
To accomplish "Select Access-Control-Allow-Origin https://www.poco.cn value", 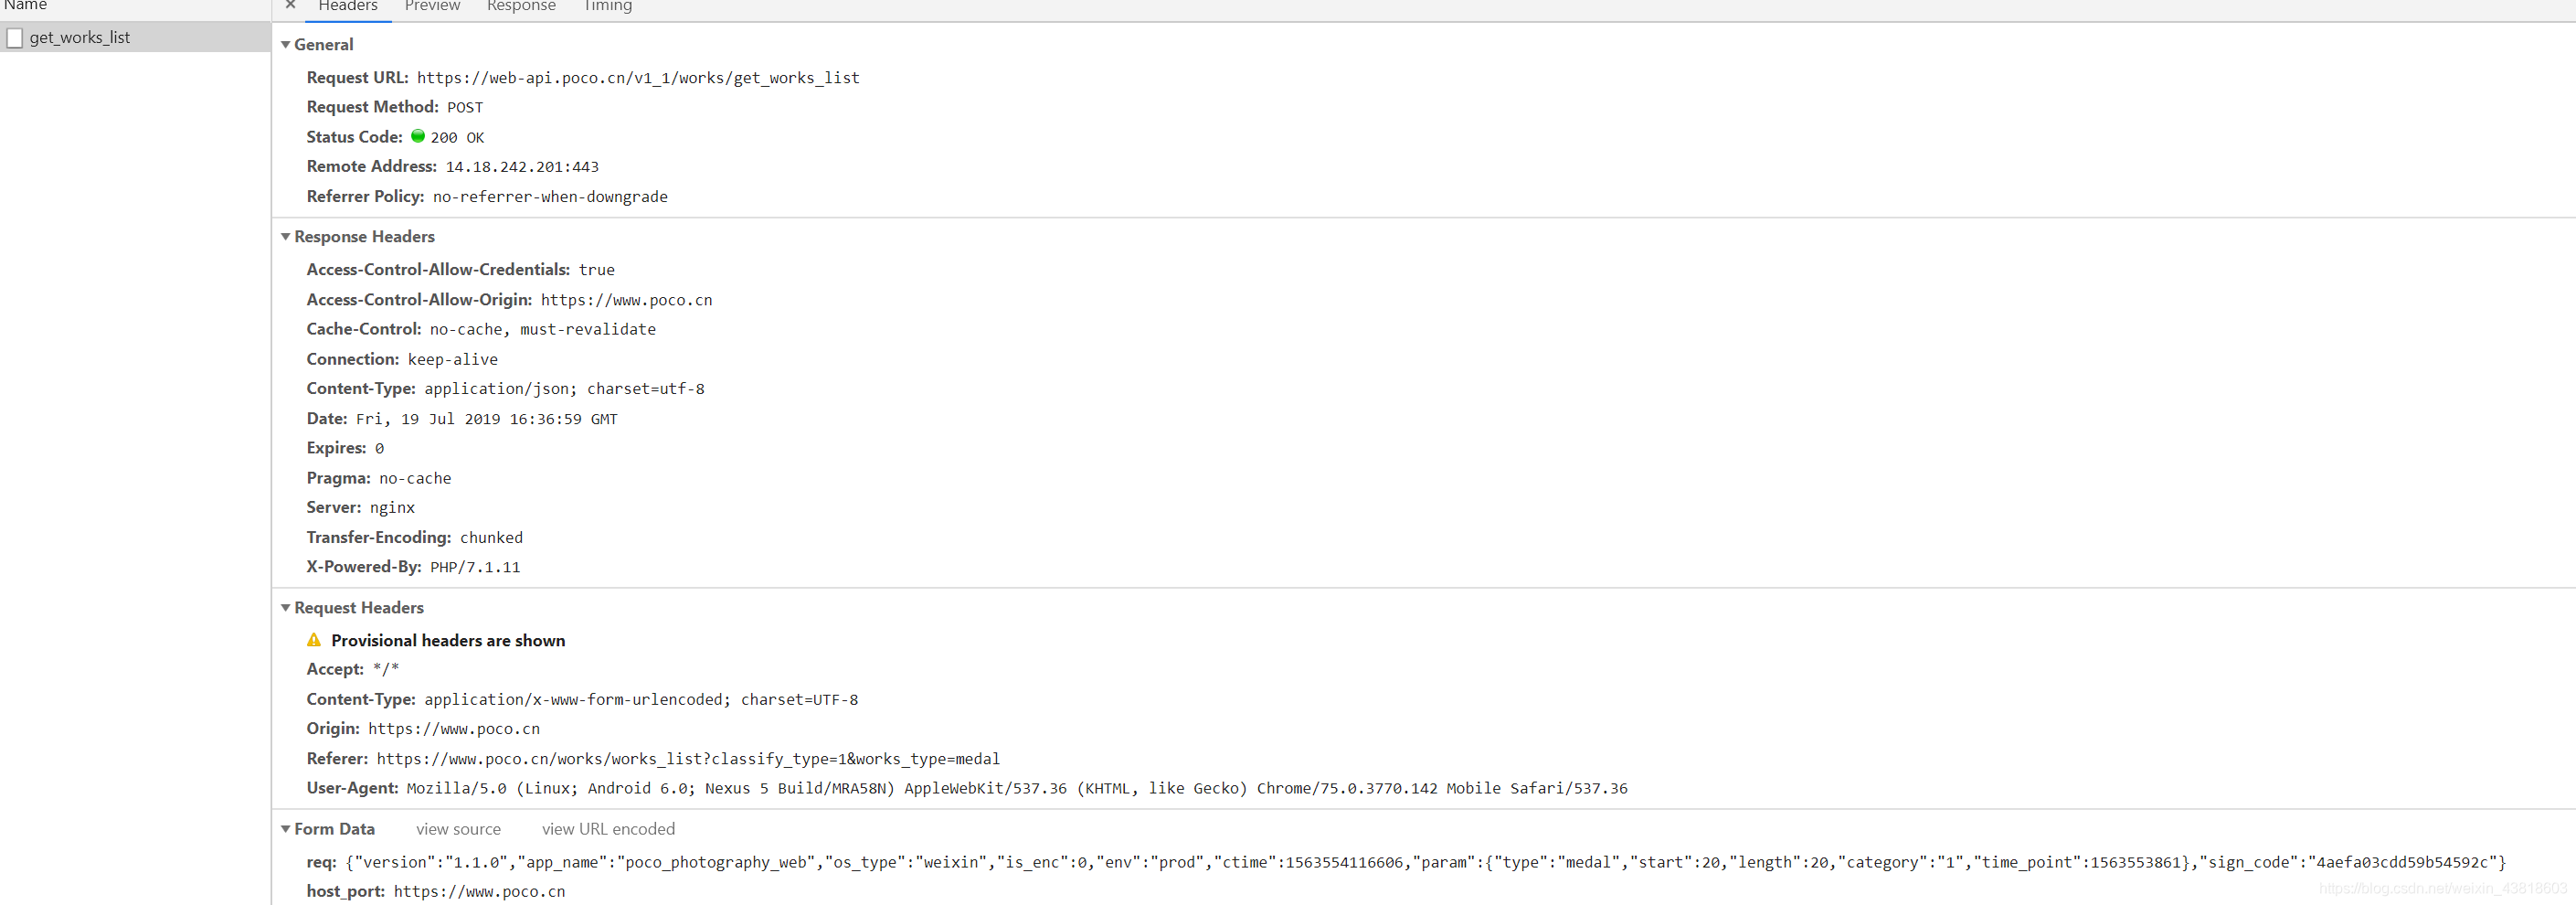I will coord(627,300).
